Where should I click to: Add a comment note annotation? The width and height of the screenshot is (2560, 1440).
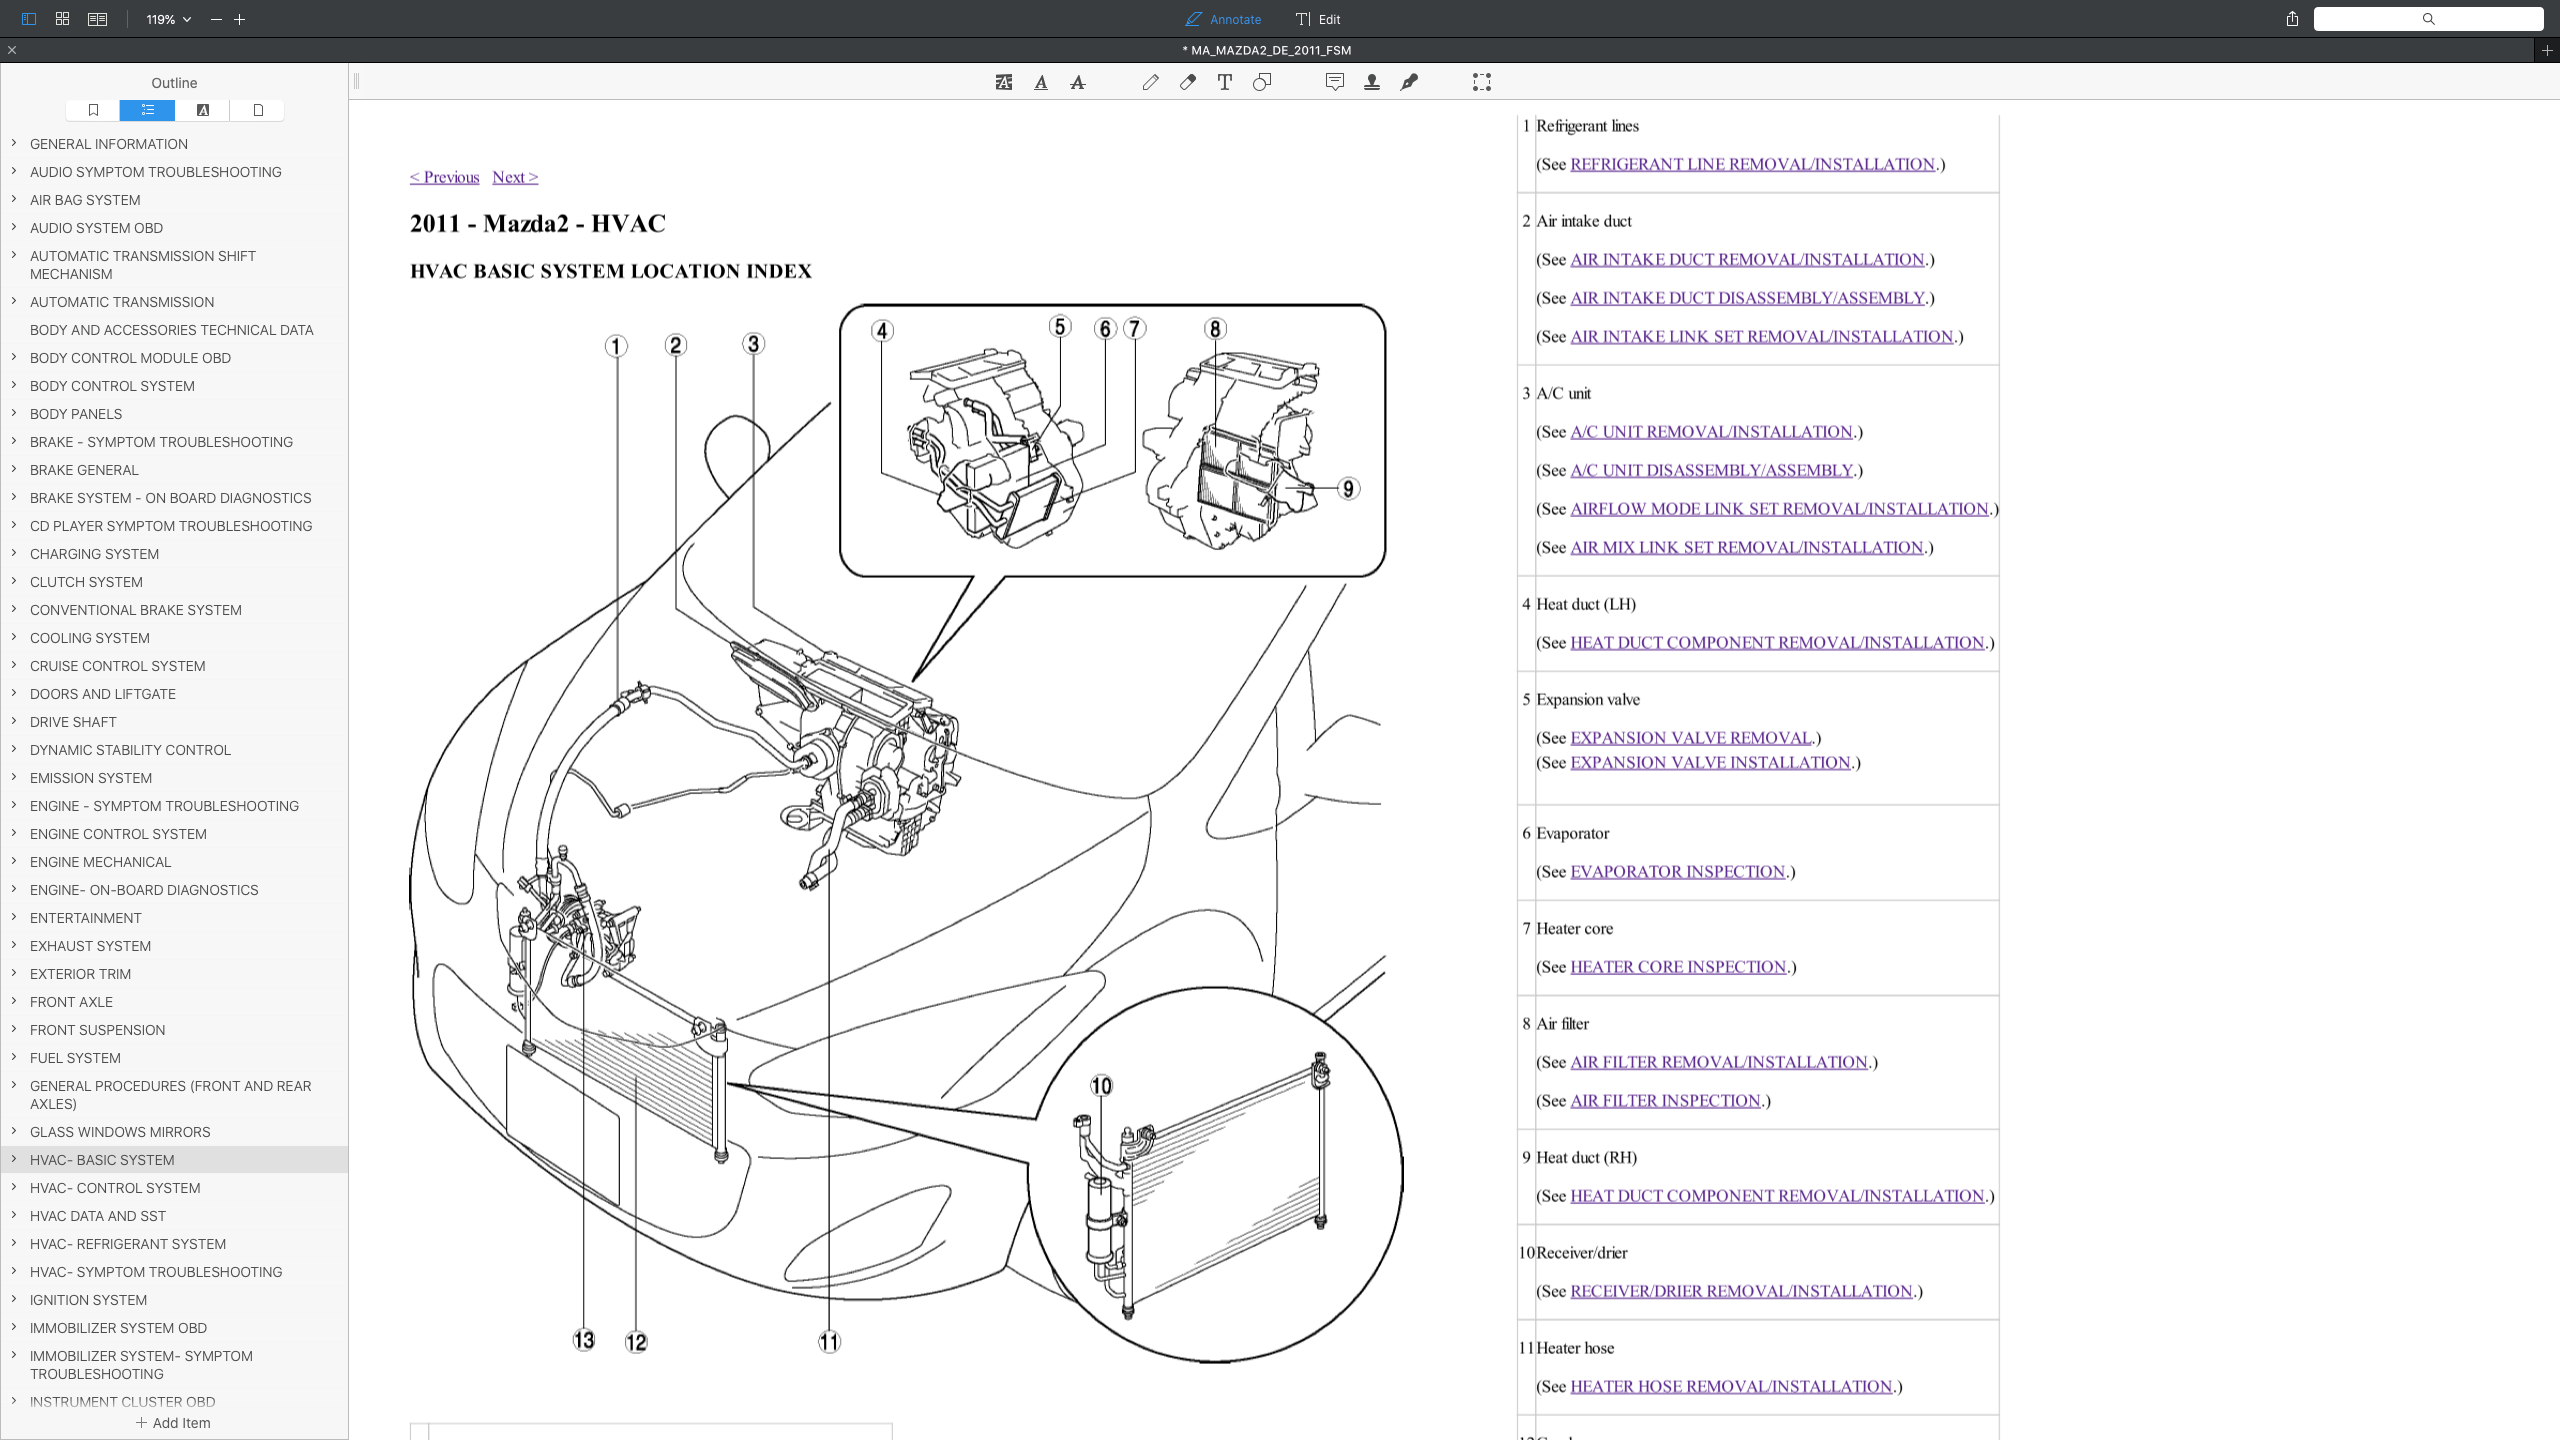tap(1335, 83)
